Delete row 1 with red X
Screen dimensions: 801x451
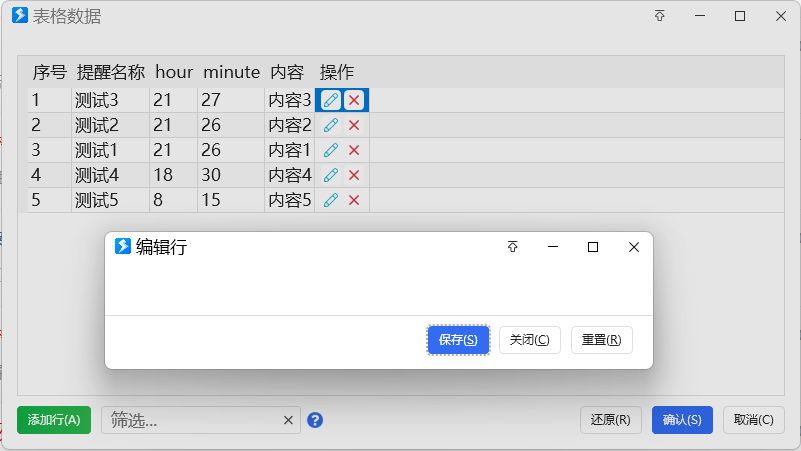point(354,100)
